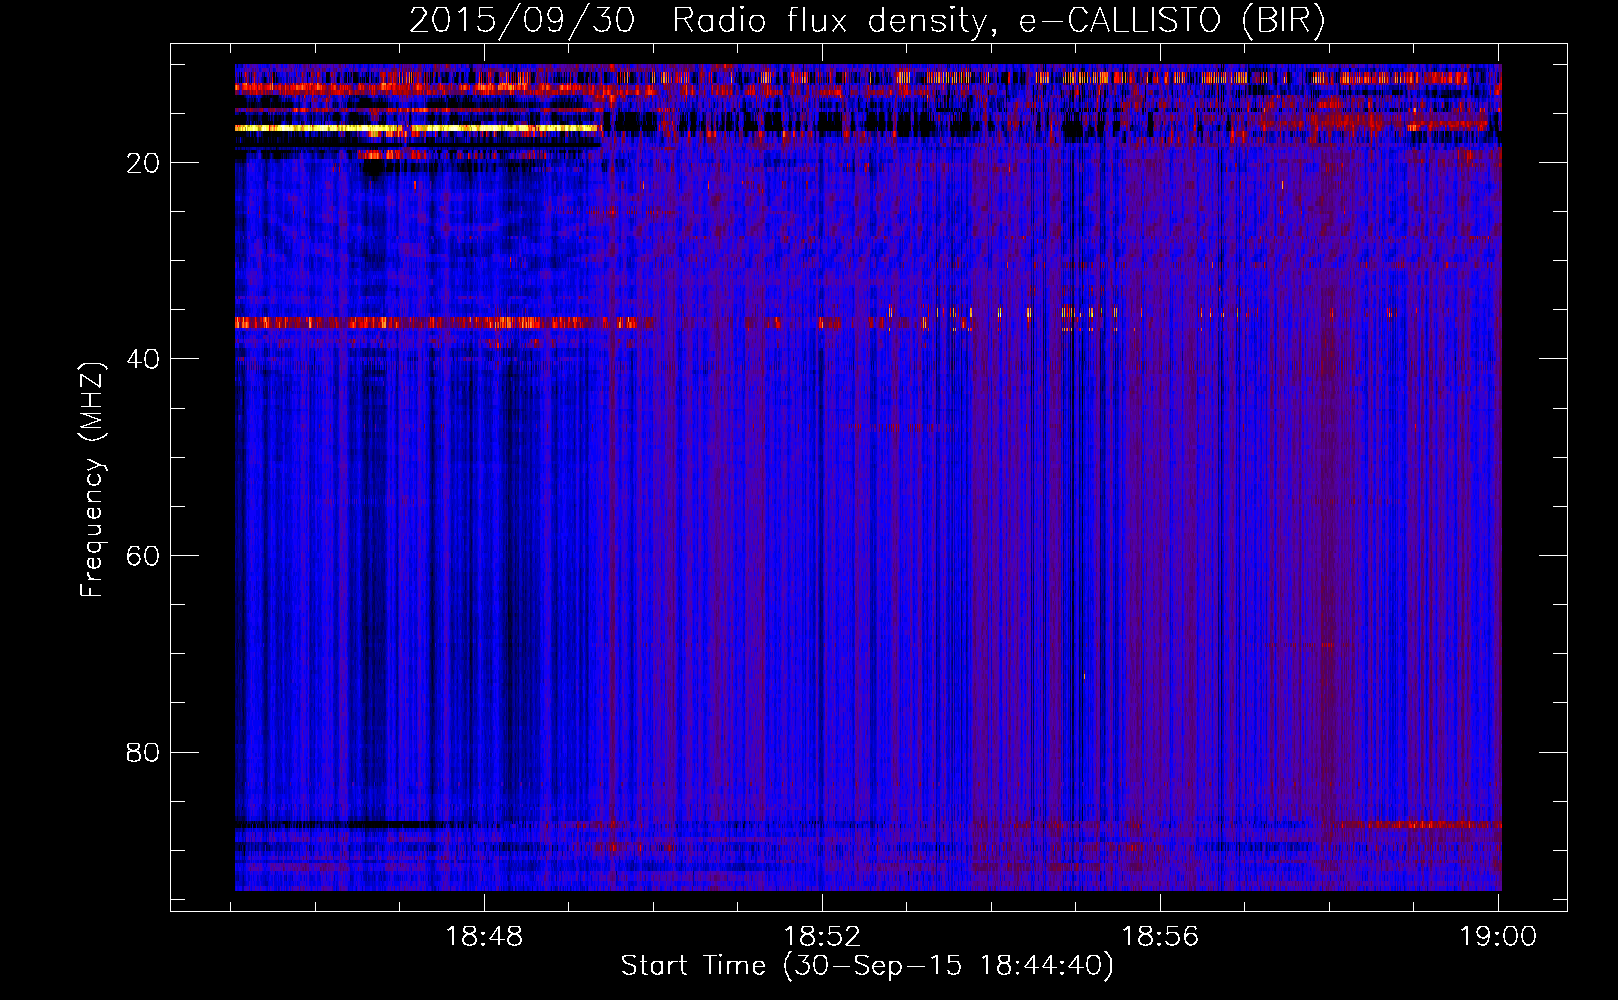1618x1000 pixels.
Task: Click the 18:56 time tick label
Action: pyautogui.click(x=1160, y=937)
